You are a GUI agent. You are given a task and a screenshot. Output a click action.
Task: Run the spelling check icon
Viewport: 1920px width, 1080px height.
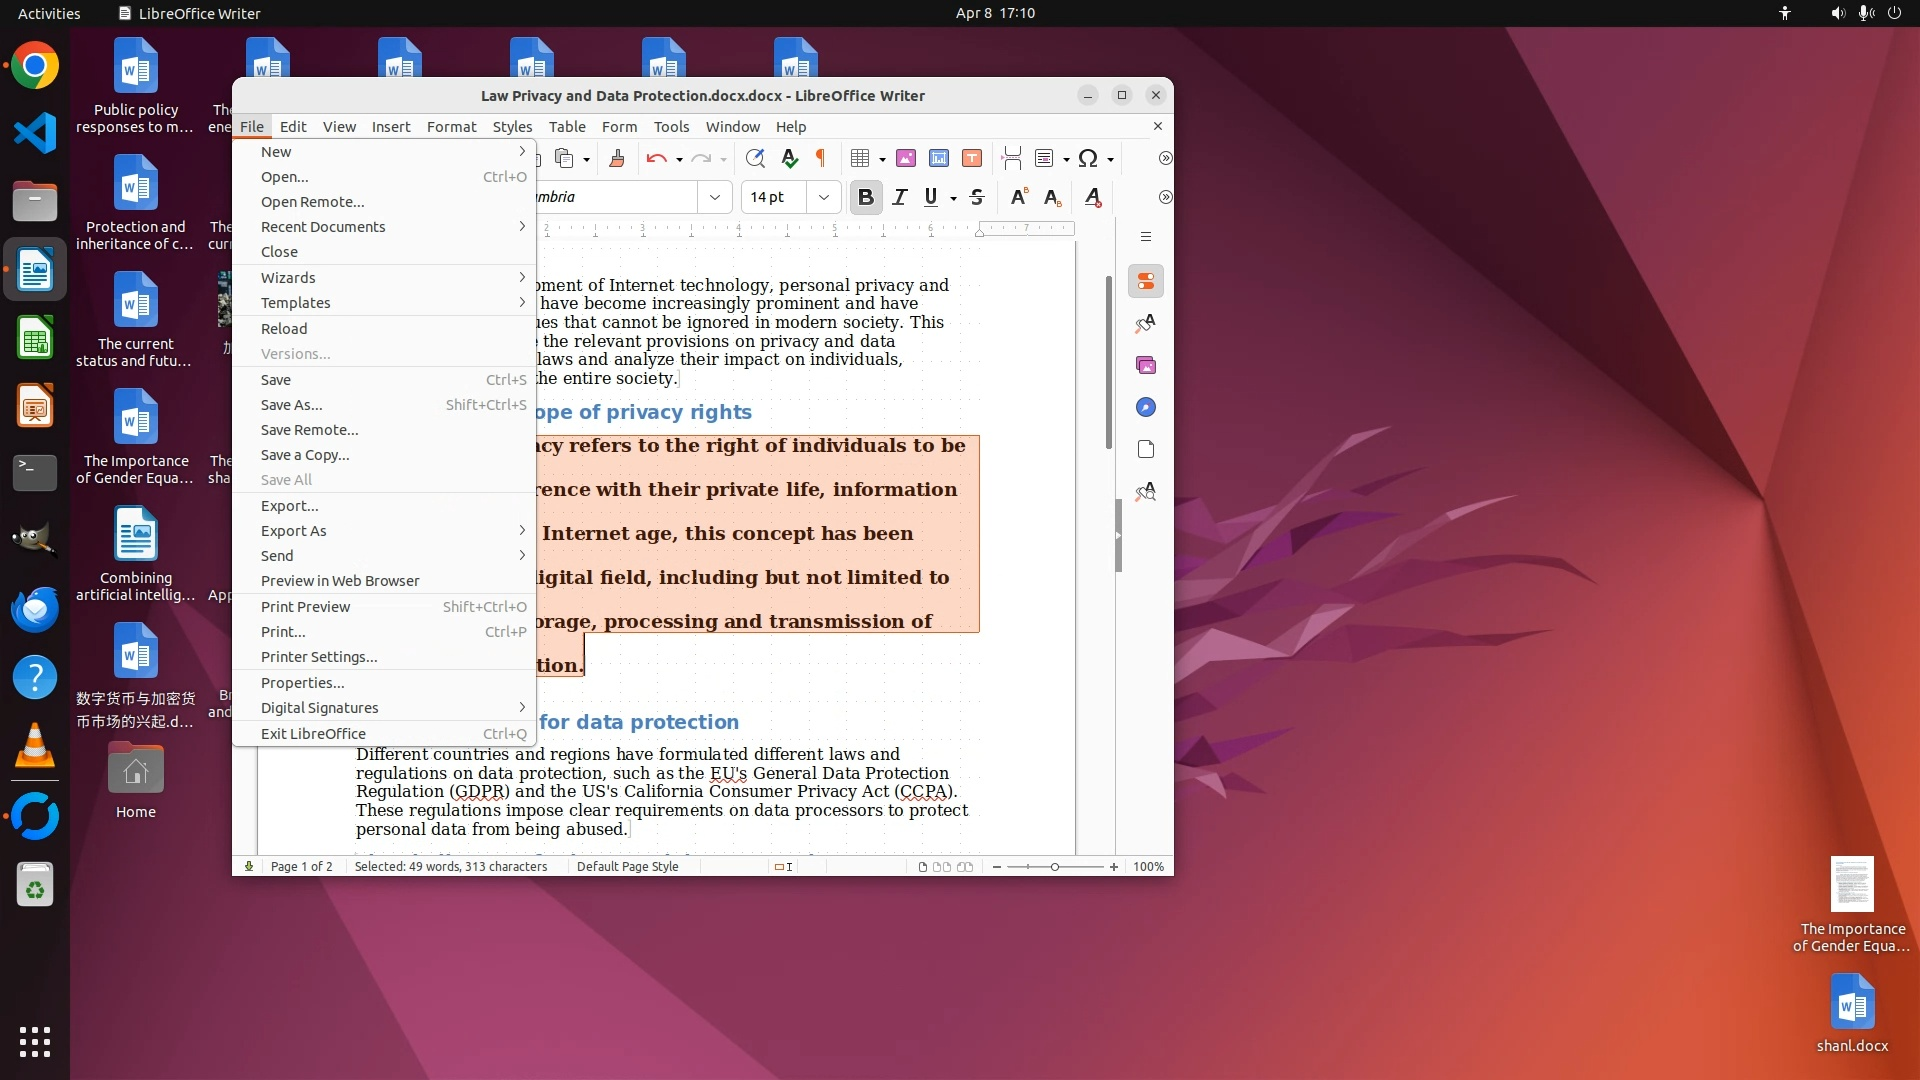(x=789, y=158)
